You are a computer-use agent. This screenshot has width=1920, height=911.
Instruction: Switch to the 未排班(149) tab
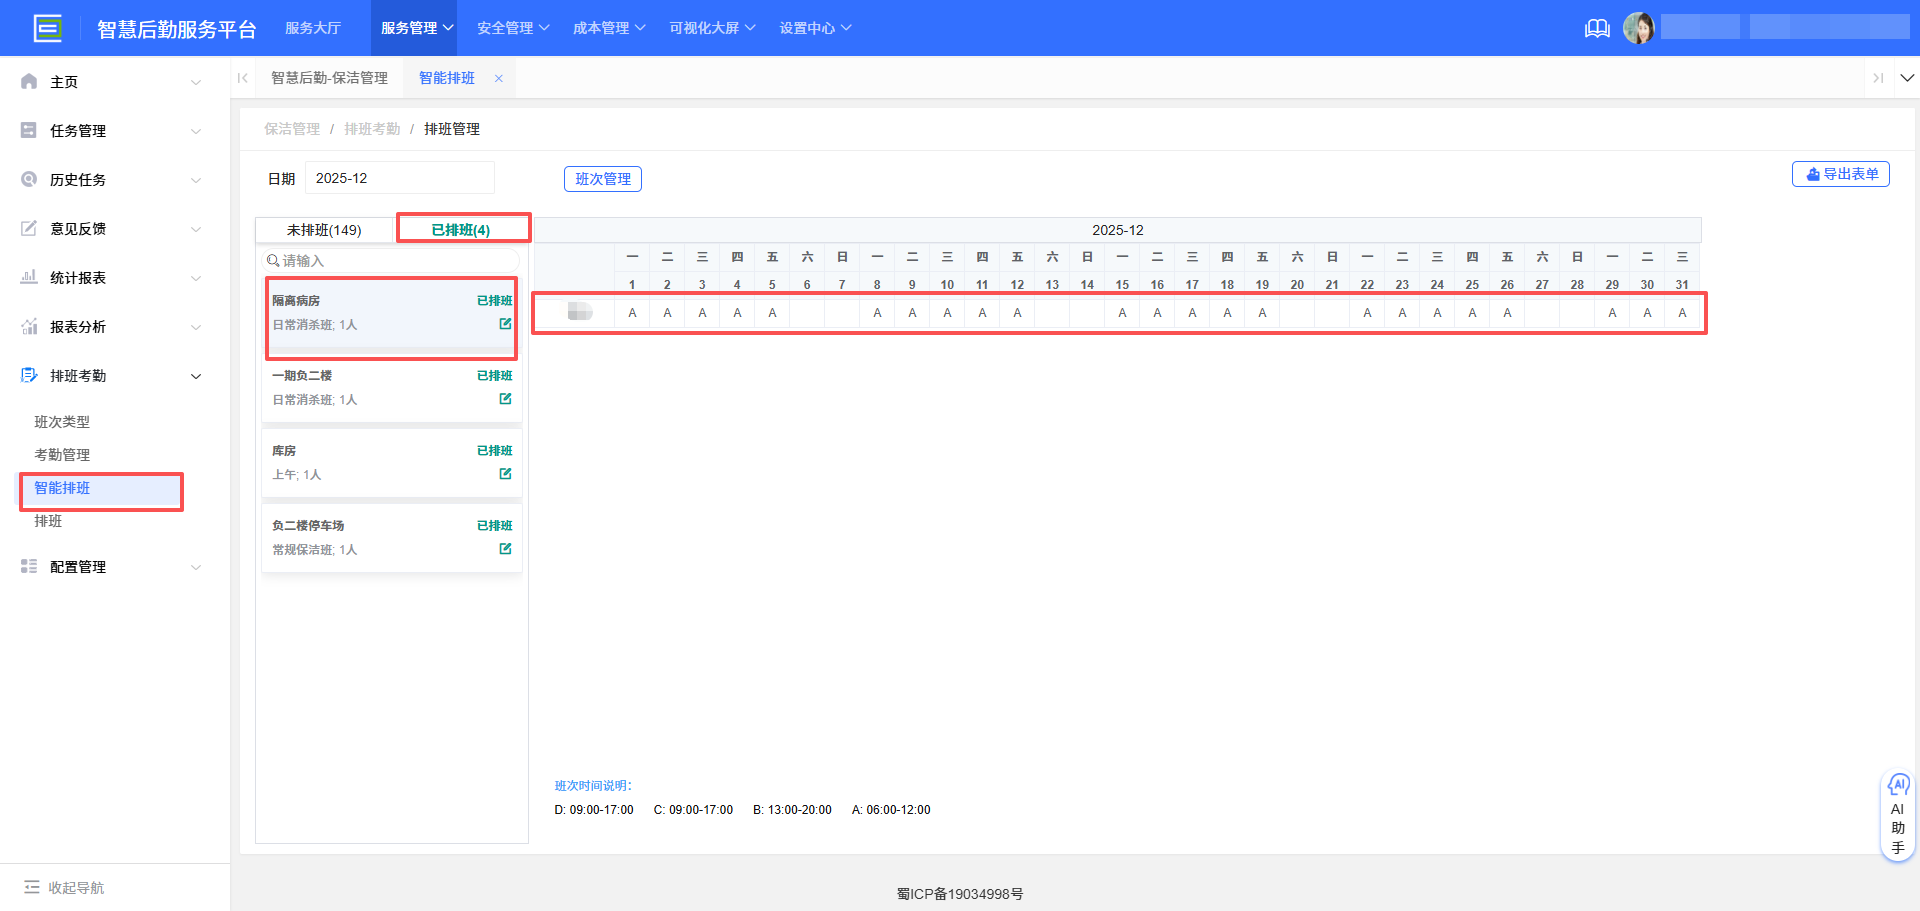pos(324,229)
